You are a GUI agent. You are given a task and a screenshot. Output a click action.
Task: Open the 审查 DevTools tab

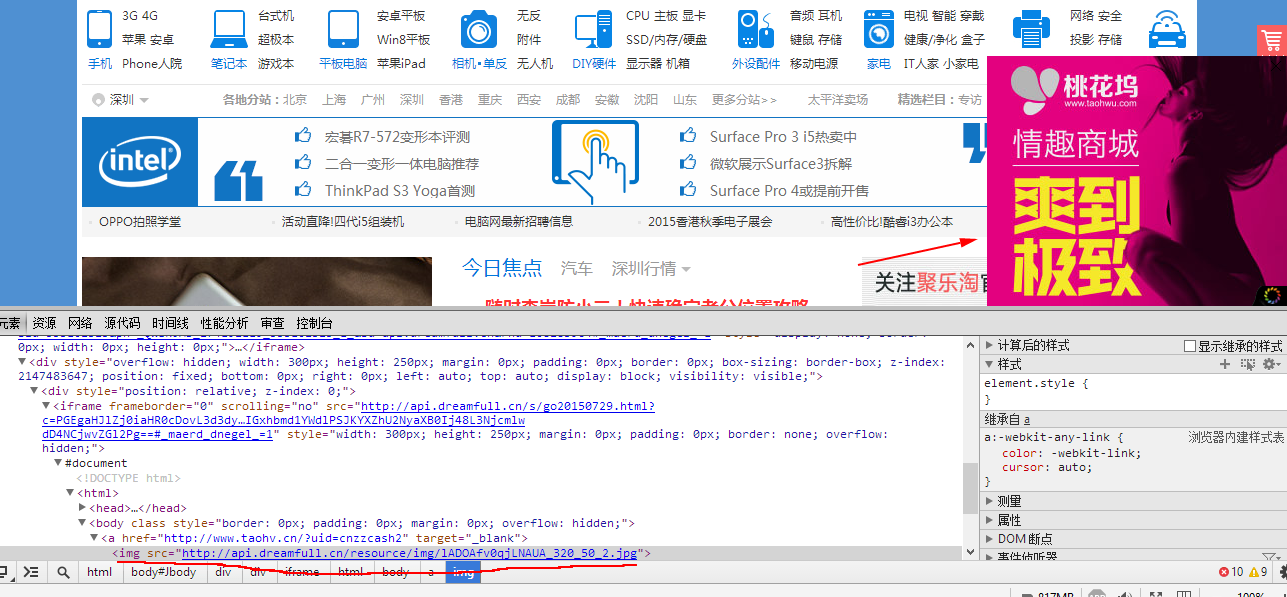click(272, 323)
